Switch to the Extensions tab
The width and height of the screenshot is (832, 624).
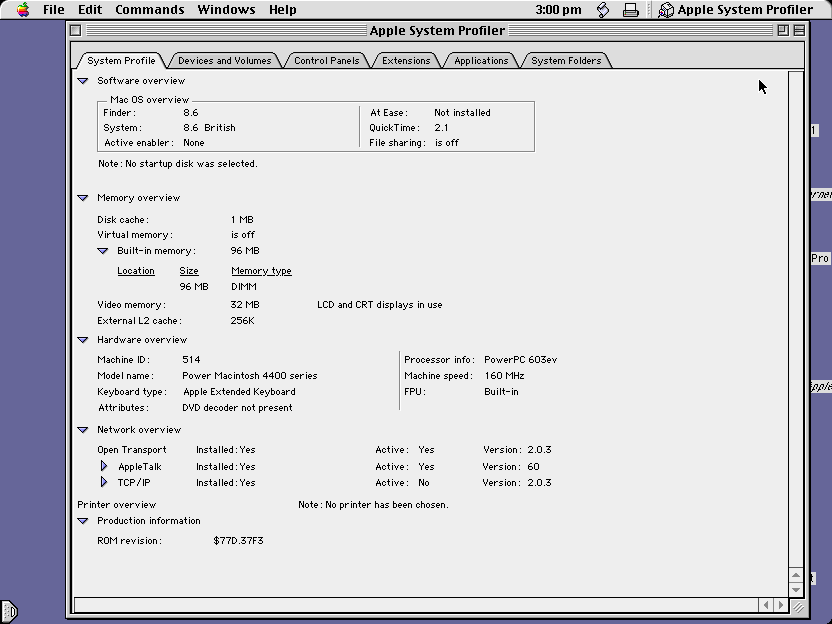[406, 60]
